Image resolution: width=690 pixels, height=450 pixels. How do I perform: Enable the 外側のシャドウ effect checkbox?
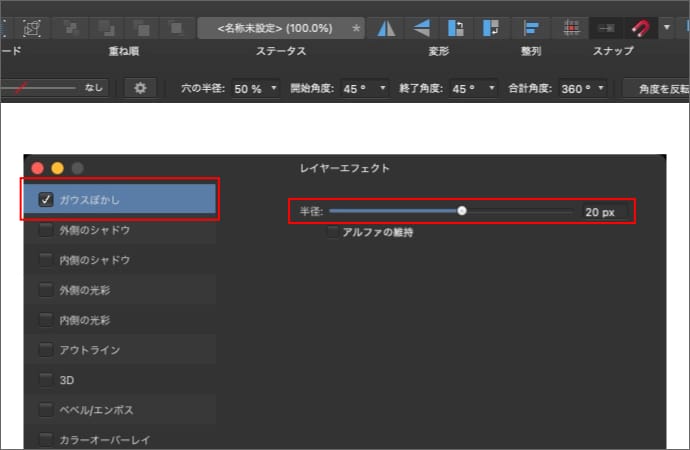point(46,230)
